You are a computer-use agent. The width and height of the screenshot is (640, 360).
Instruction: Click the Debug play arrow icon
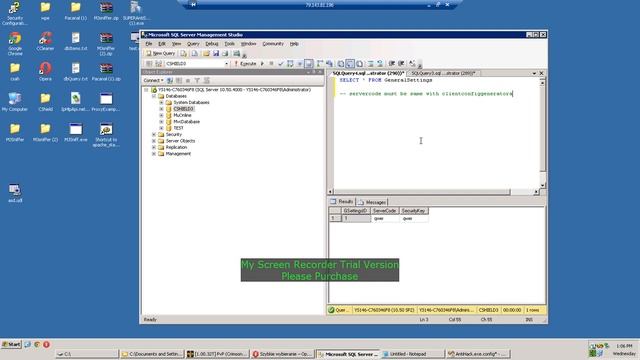click(262, 64)
